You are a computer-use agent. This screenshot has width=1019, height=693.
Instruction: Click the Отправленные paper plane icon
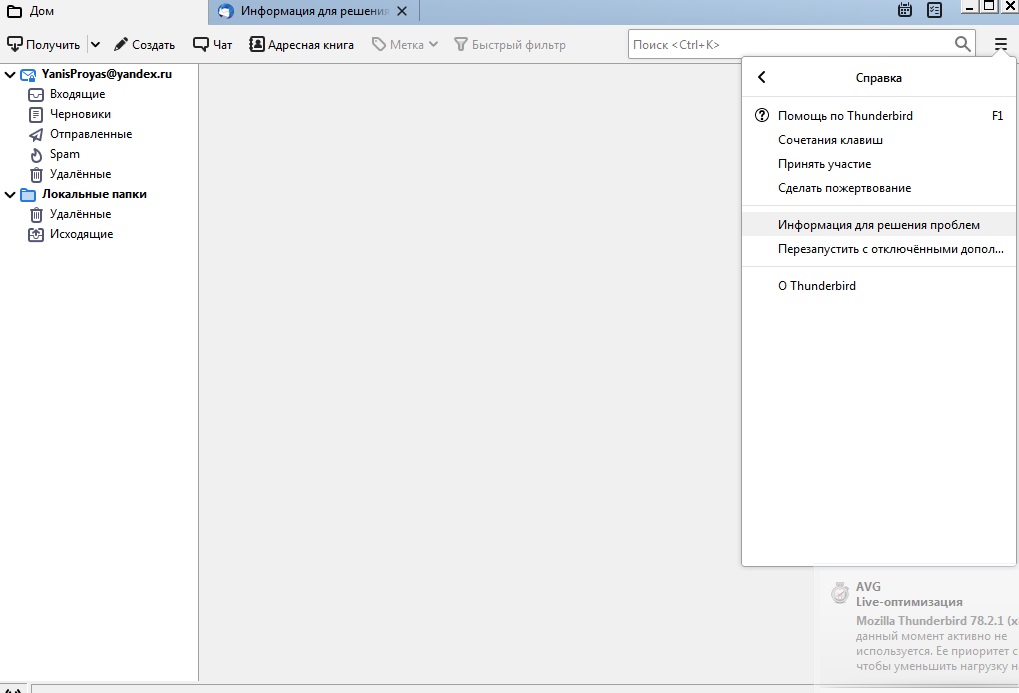[36, 135]
